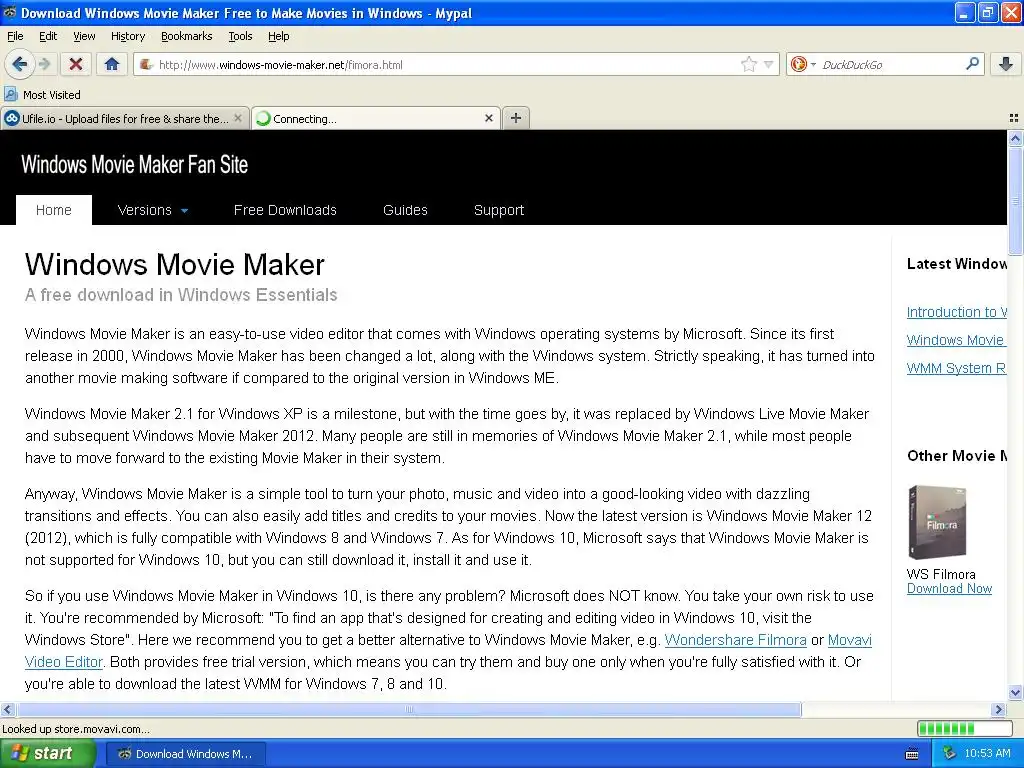This screenshot has height=768, width=1024.
Task: Open the Introduction to sidebar link
Action: pyautogui.click(x=956, y=312)
